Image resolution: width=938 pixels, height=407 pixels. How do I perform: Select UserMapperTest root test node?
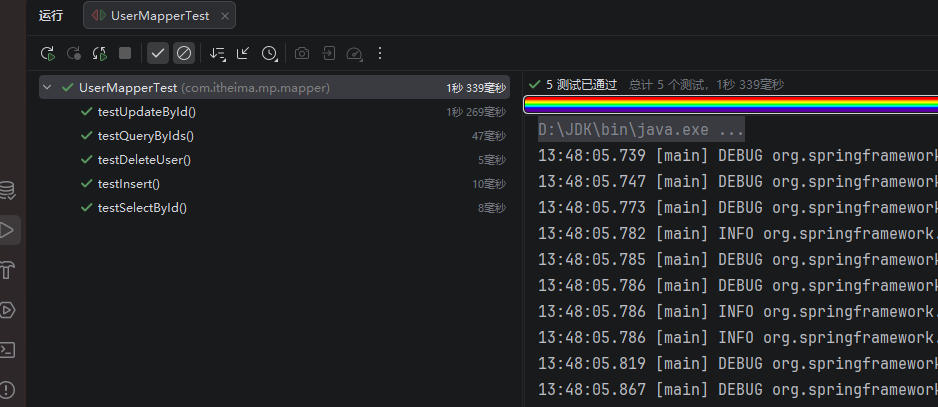click(x=275, y=87)
